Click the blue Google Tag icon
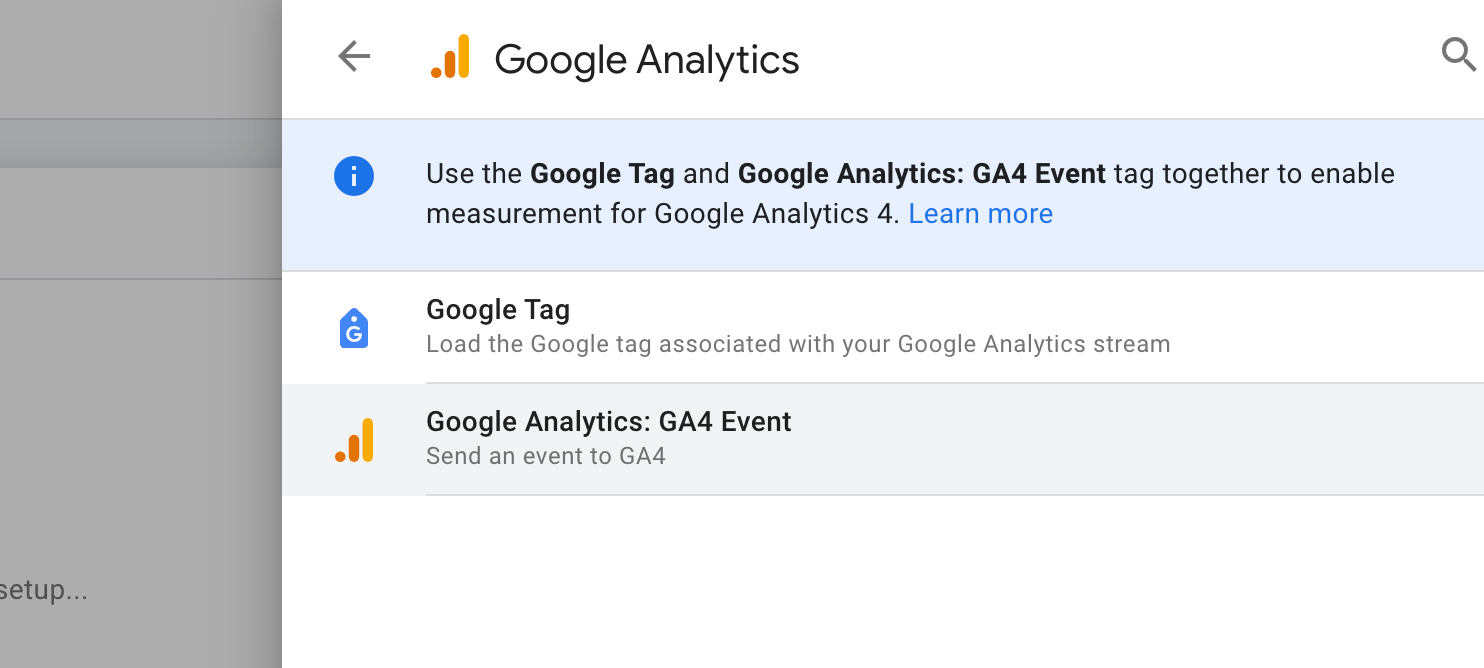Screen dimensions: 1484x668 coord(354,327)
